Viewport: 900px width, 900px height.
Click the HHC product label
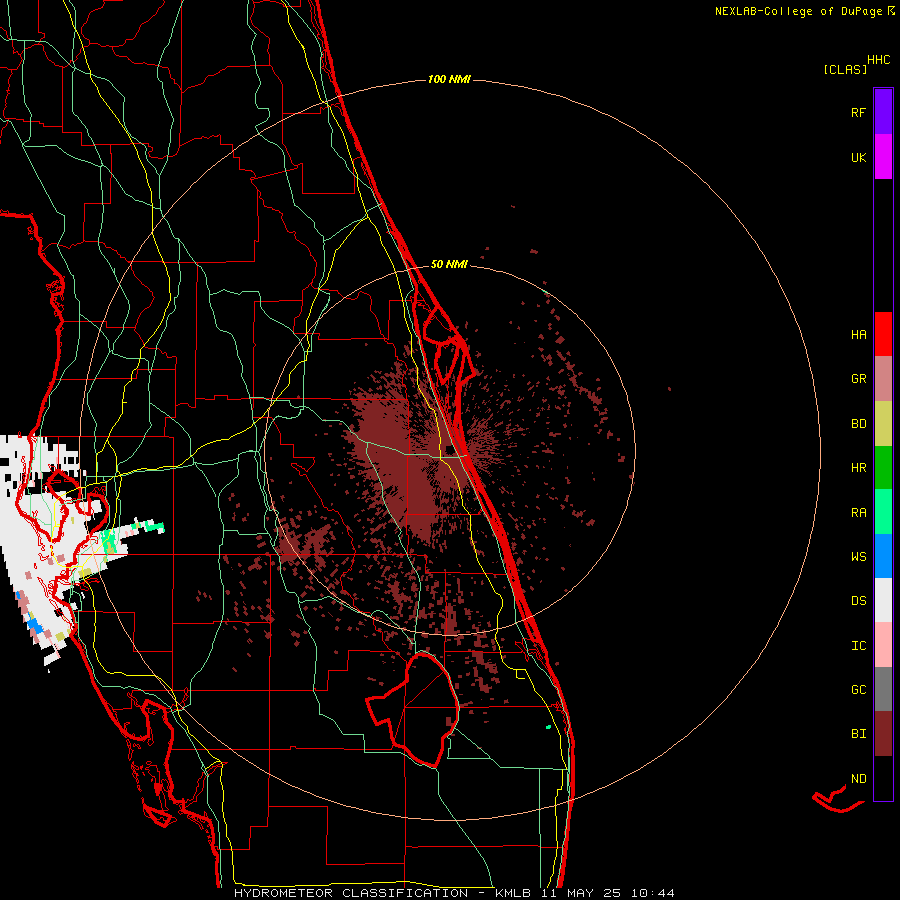point(878,60)
